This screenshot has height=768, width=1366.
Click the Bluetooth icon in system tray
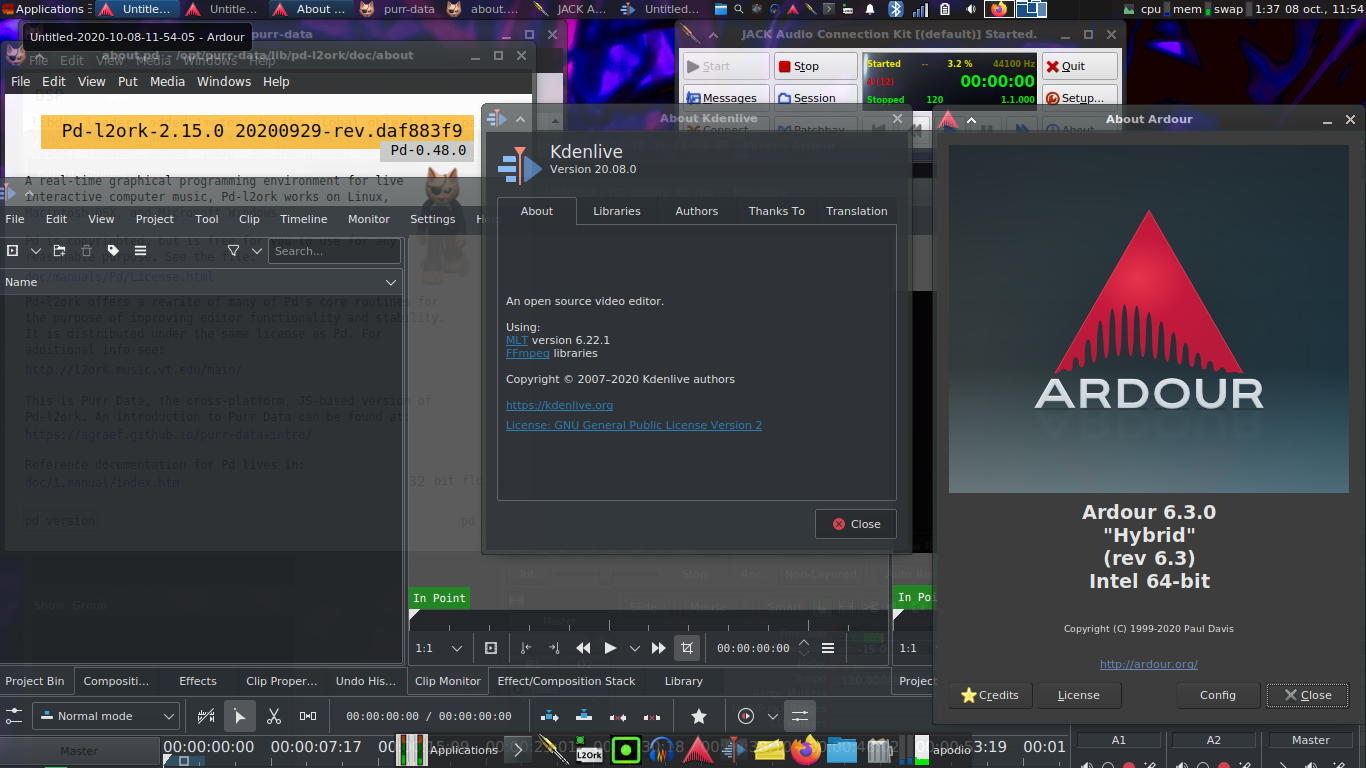pos(896,9)
